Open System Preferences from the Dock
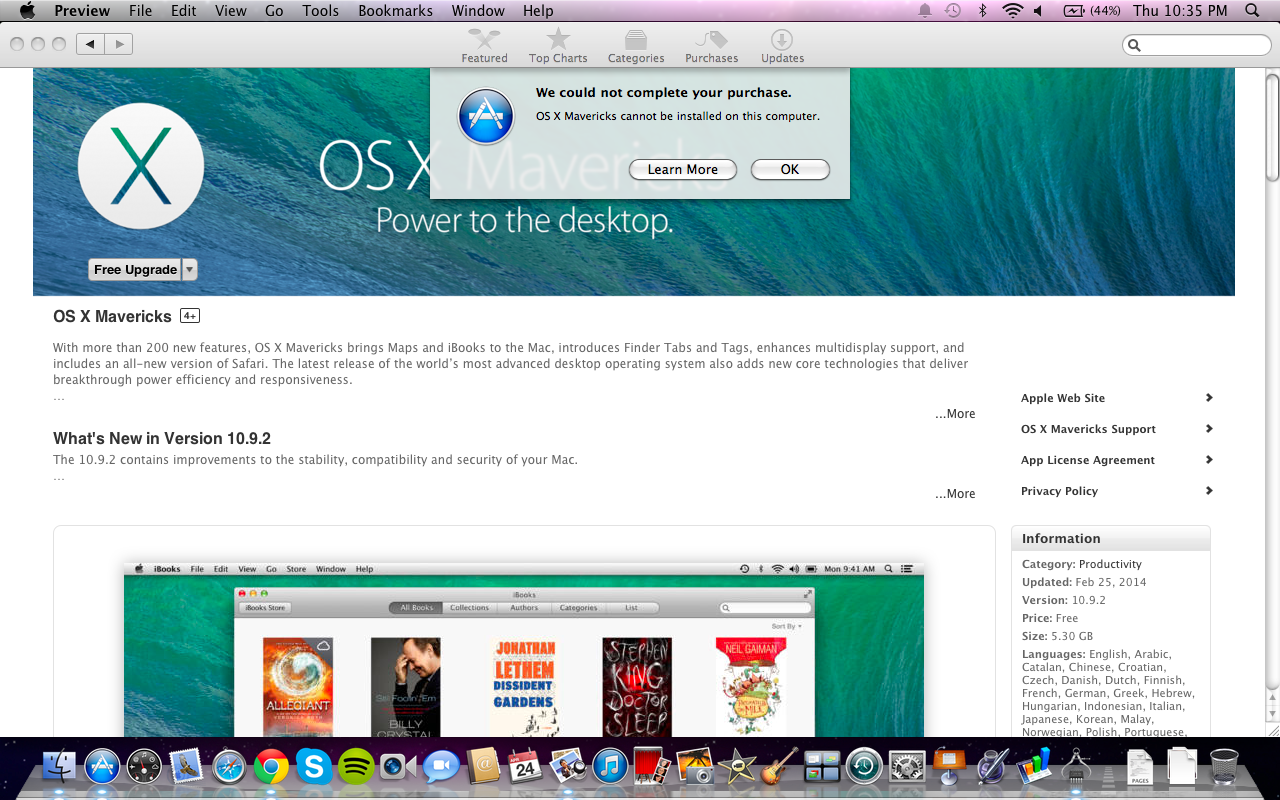 [907, 767]
